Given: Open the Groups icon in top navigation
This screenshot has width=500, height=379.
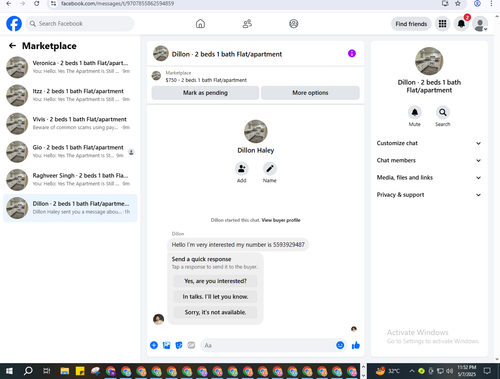Looking at the screenshot, I should [x=294, y=24].
